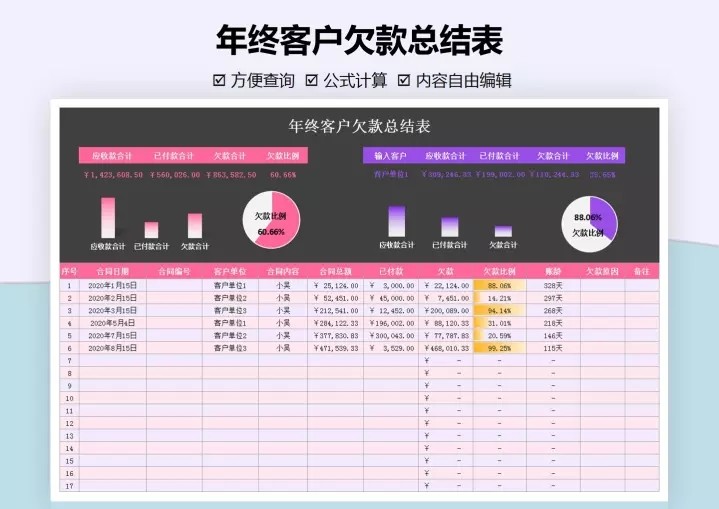719x509 pixels.
Task: Click the pink 应收款合计 bar
Action: tap(108, 218)
